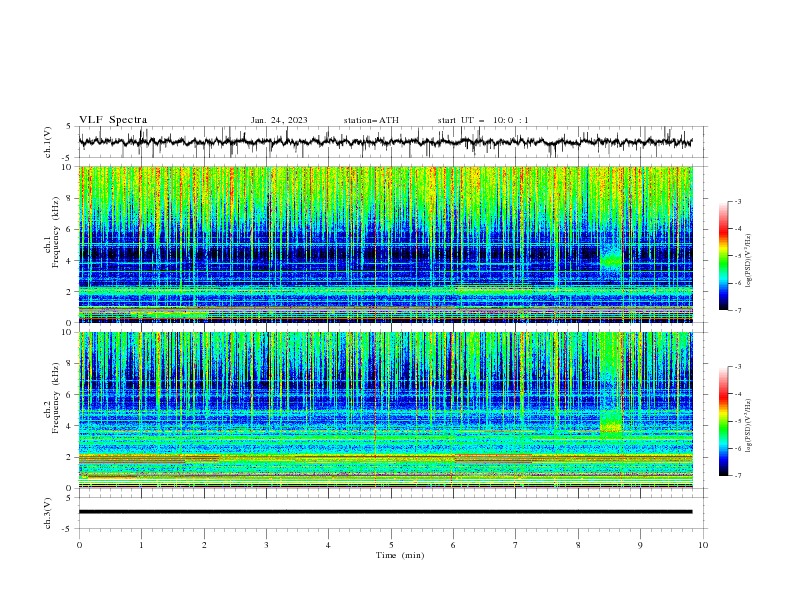Click the "VLF Spectra" plot title
This screenshot has width=792, height=612.
(x=113, y=120)
